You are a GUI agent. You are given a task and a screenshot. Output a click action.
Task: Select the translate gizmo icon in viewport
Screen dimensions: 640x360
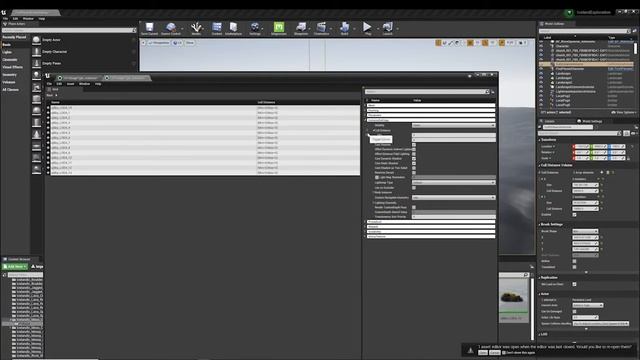(438, 43)
